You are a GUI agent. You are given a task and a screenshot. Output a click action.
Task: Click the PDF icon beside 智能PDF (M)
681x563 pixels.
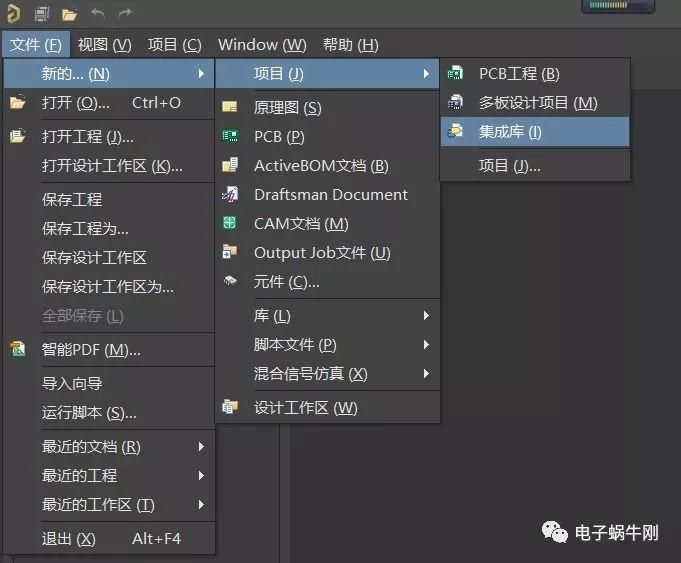coord(17,349)
